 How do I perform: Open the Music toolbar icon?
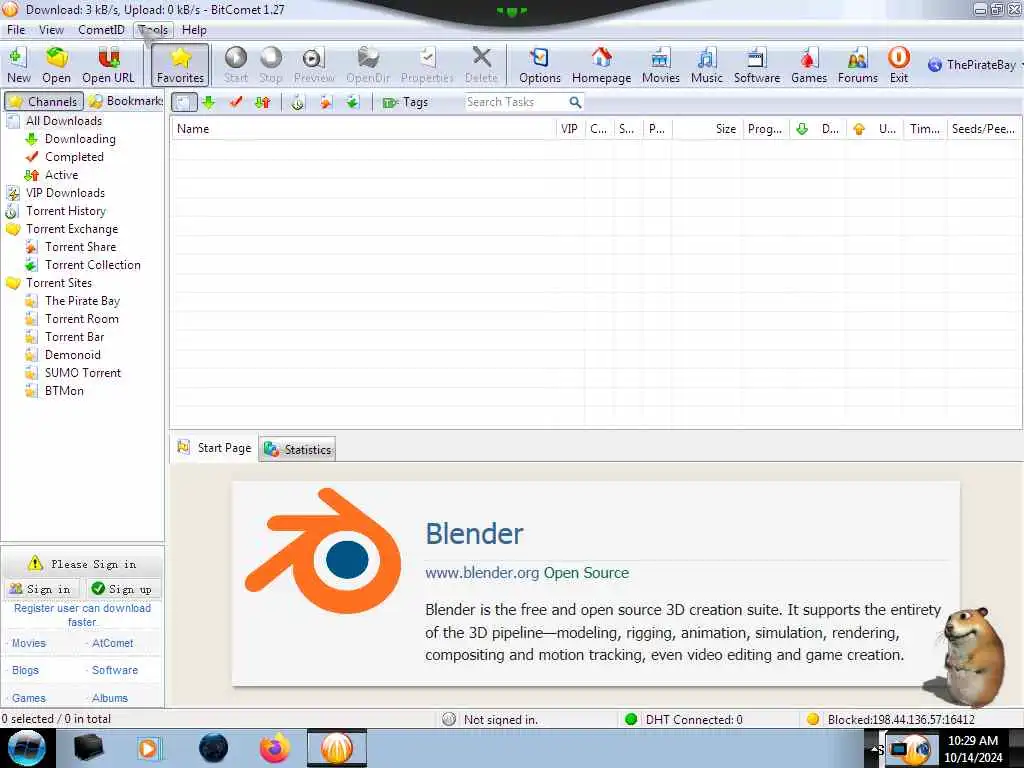pyautogui.click(x=707, y=65)
